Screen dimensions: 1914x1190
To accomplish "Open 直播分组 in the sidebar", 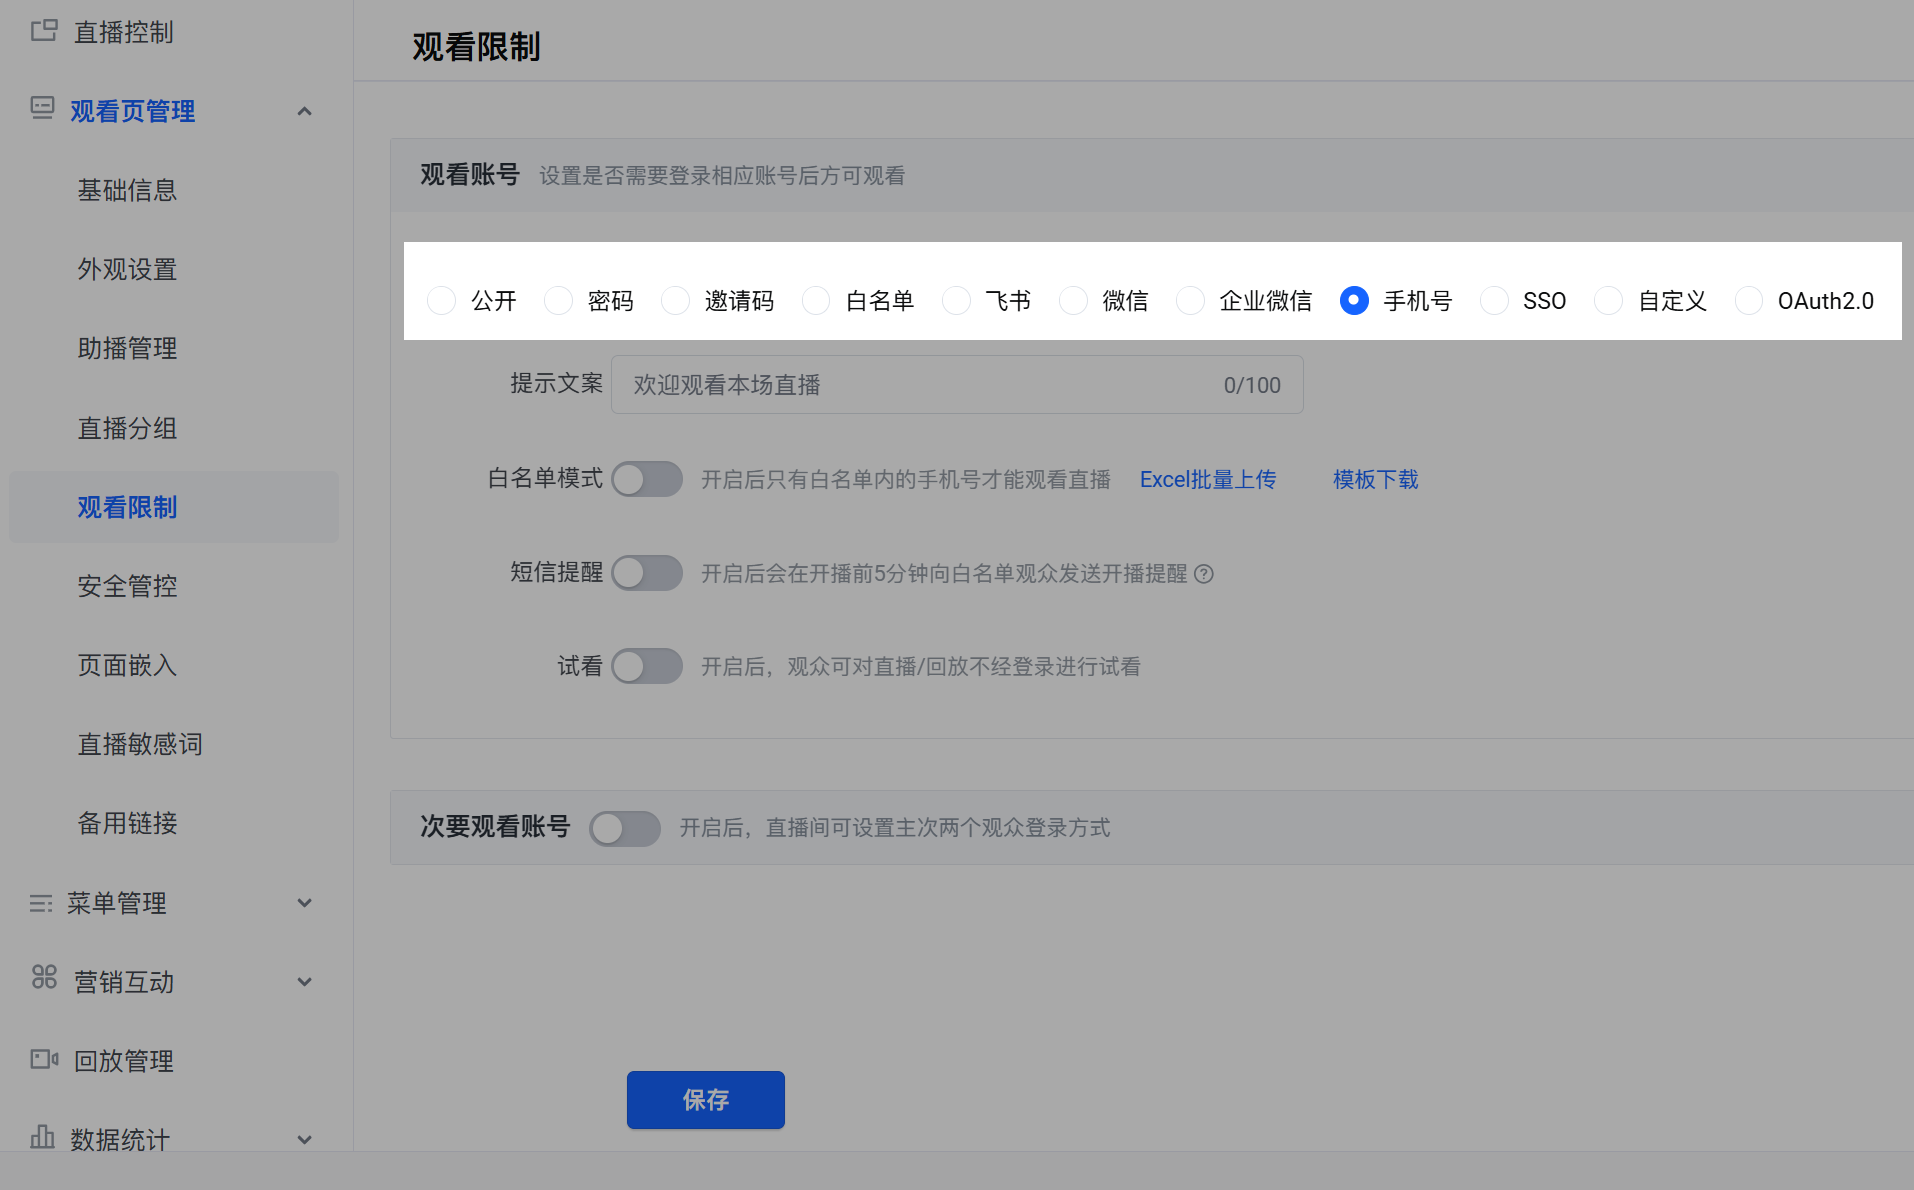I will [x=127, y=428].
